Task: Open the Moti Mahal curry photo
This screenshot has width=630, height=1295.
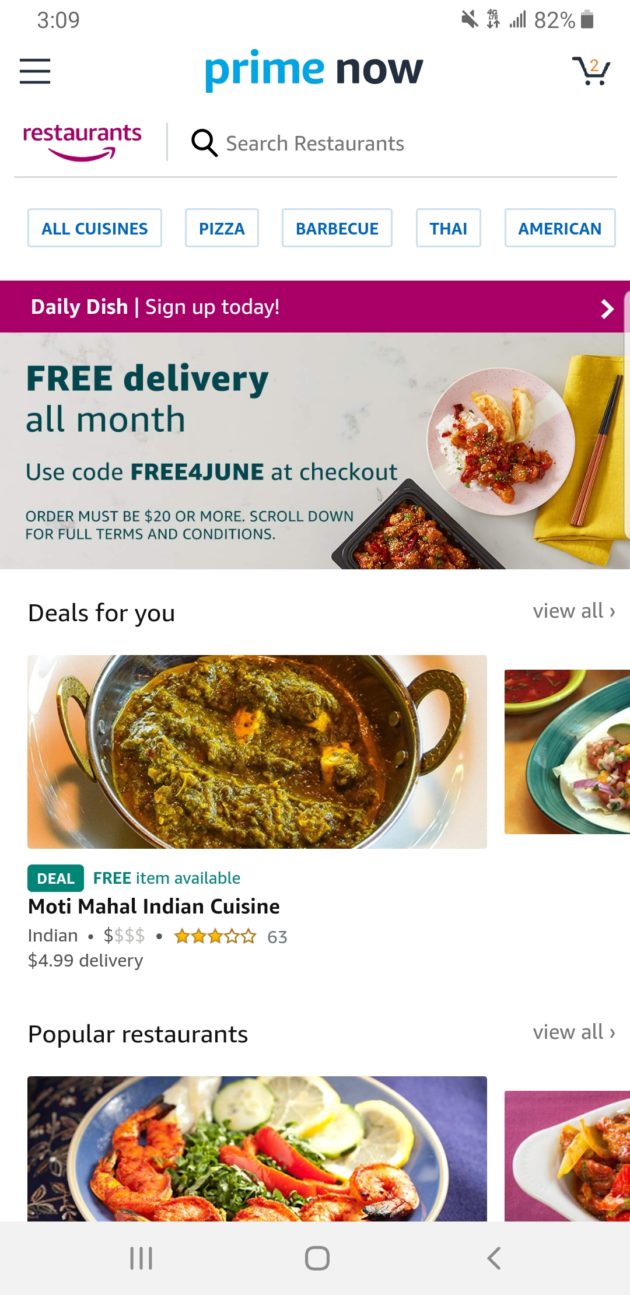Action: tap(257, 752)
